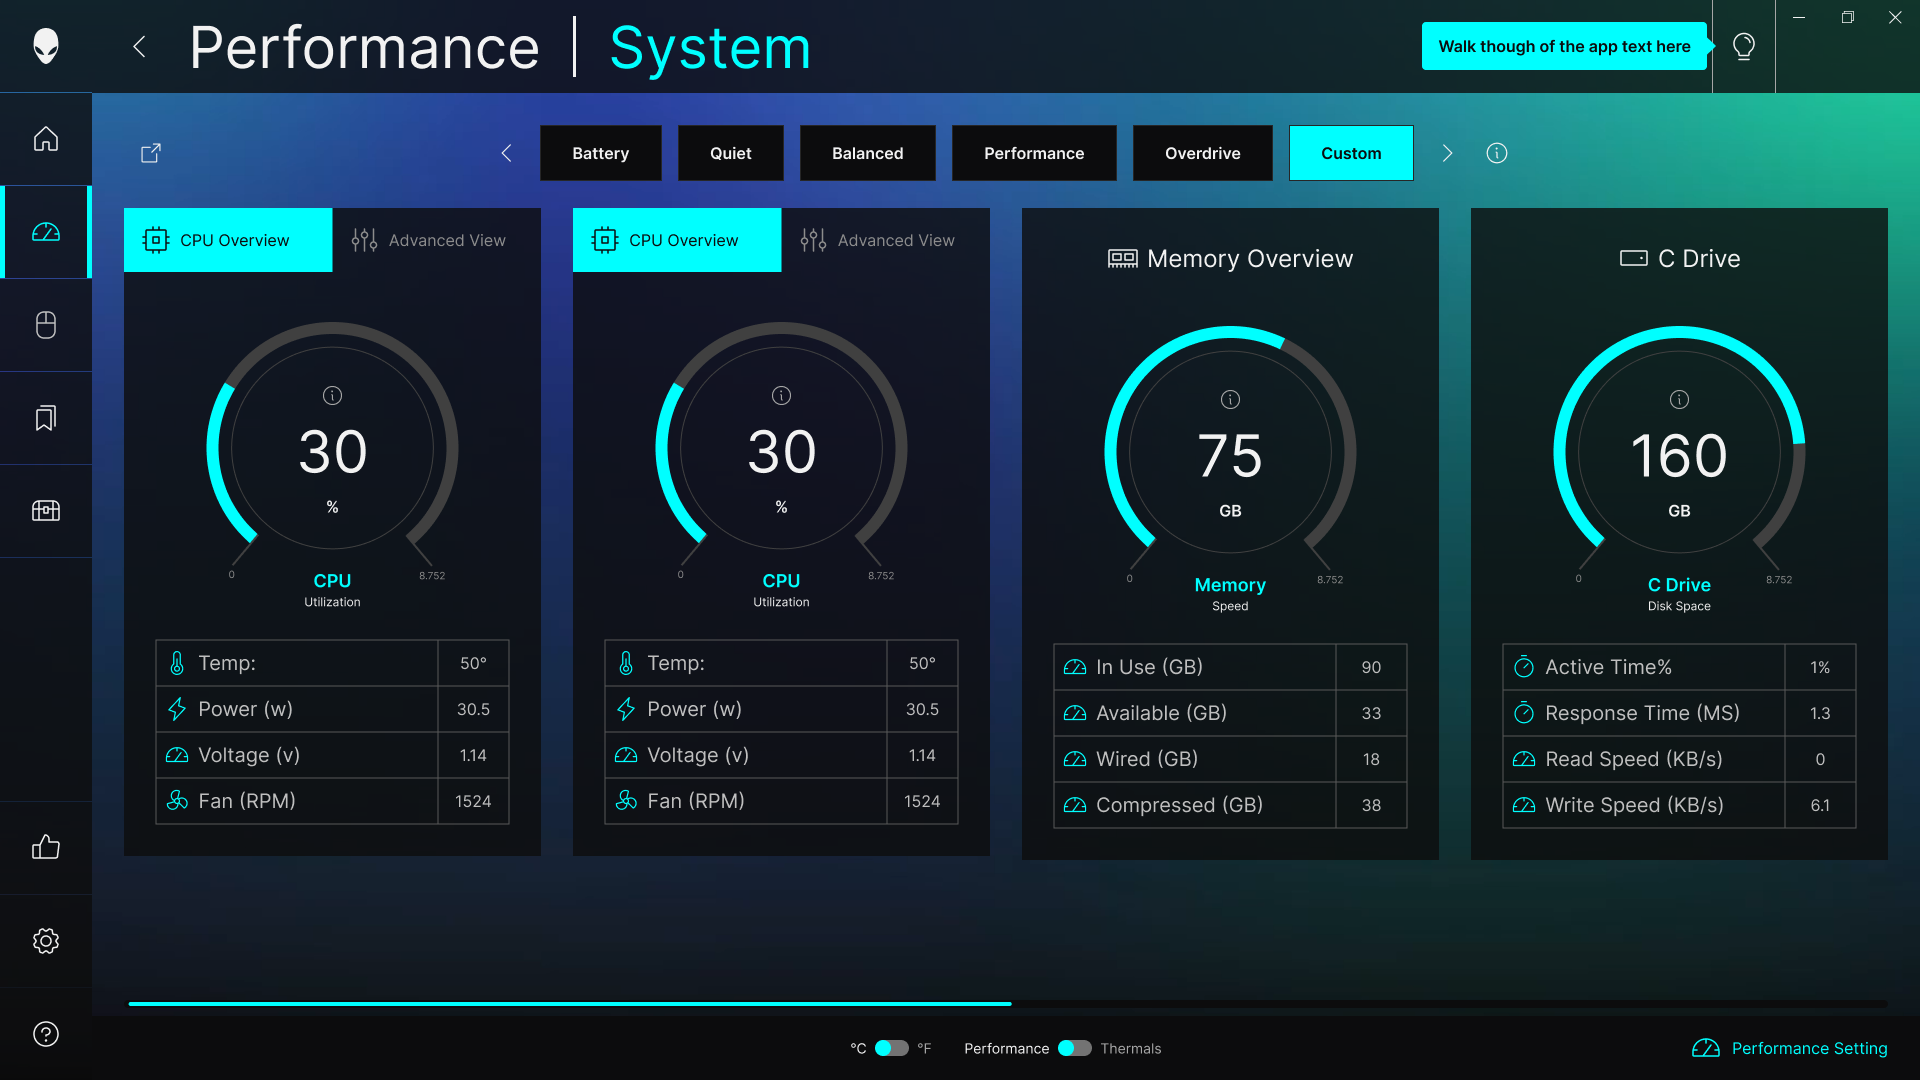Click info icon in first CPU gauge
Screen dimensions: 1920x1080
[332, 396]
